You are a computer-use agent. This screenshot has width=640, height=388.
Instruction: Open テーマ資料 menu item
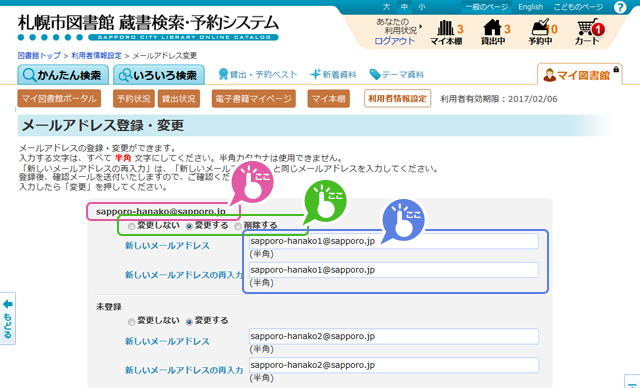click(397, 74)
